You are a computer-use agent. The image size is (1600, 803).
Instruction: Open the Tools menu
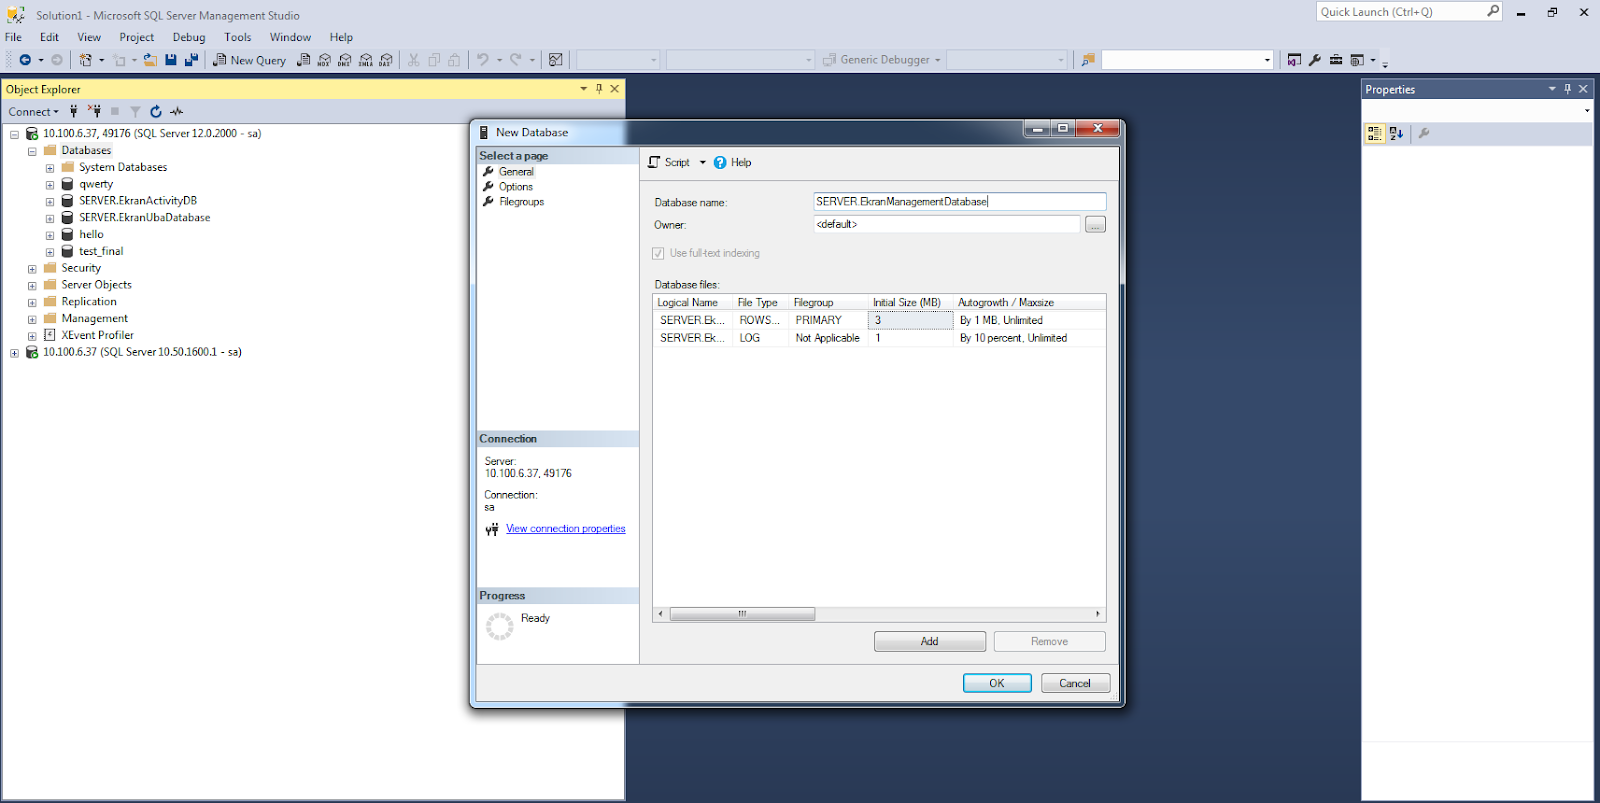point(238,37)
